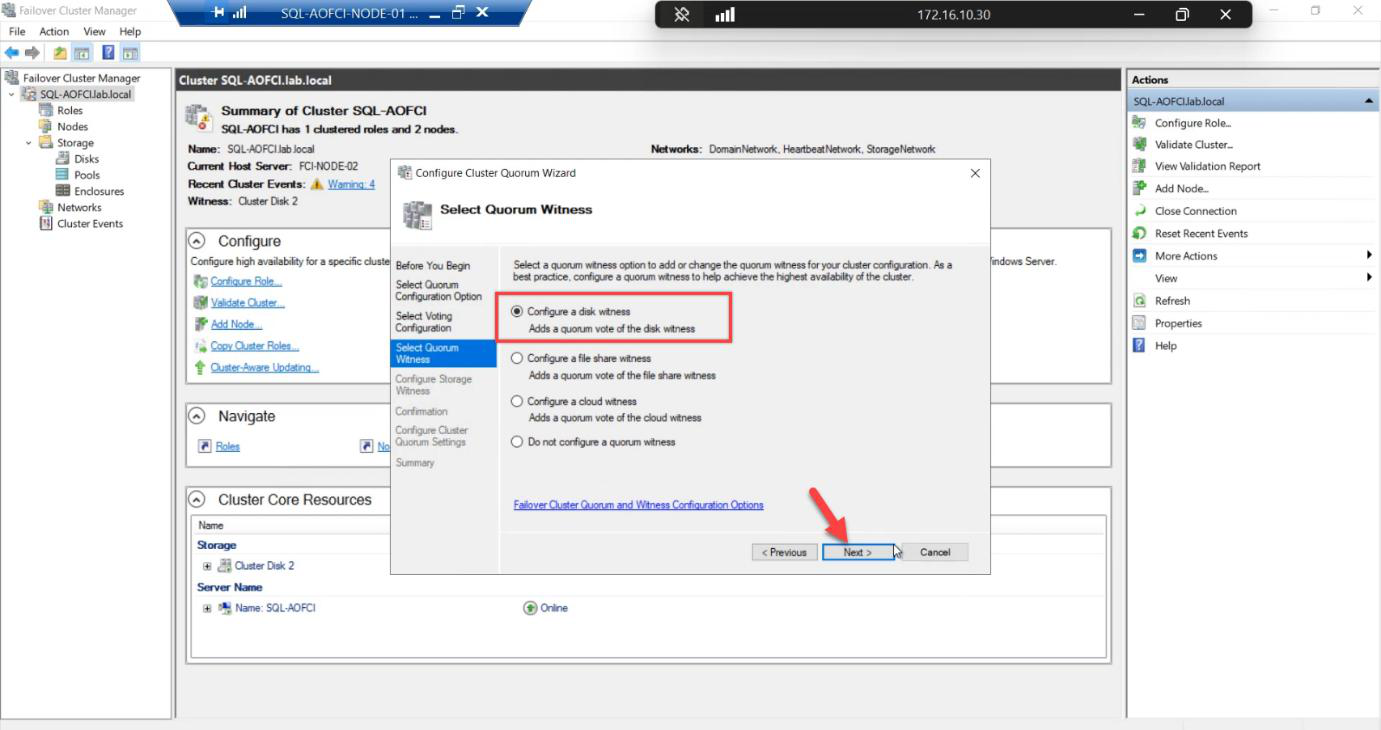
Task: Click the Forward arrow in the toolbar
Action: pyautogui.click(x=32, y=53)
